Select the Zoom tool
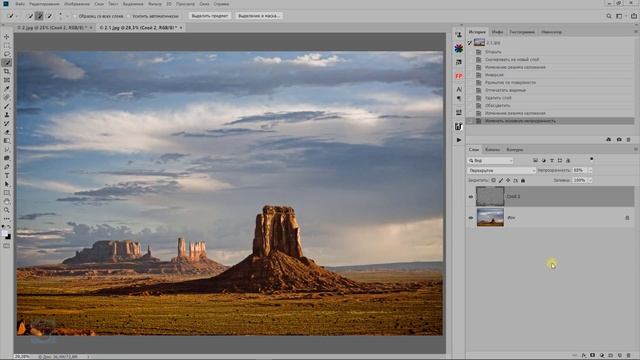Screen dimensions: 640x360 pyautogui.click(x=7, y=210)
